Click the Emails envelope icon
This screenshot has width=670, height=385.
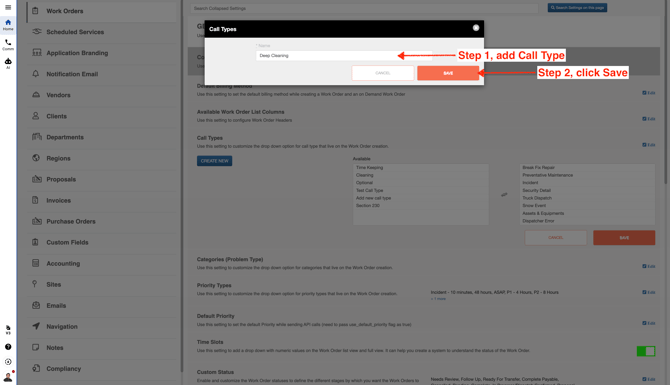[x=36, y=305]
